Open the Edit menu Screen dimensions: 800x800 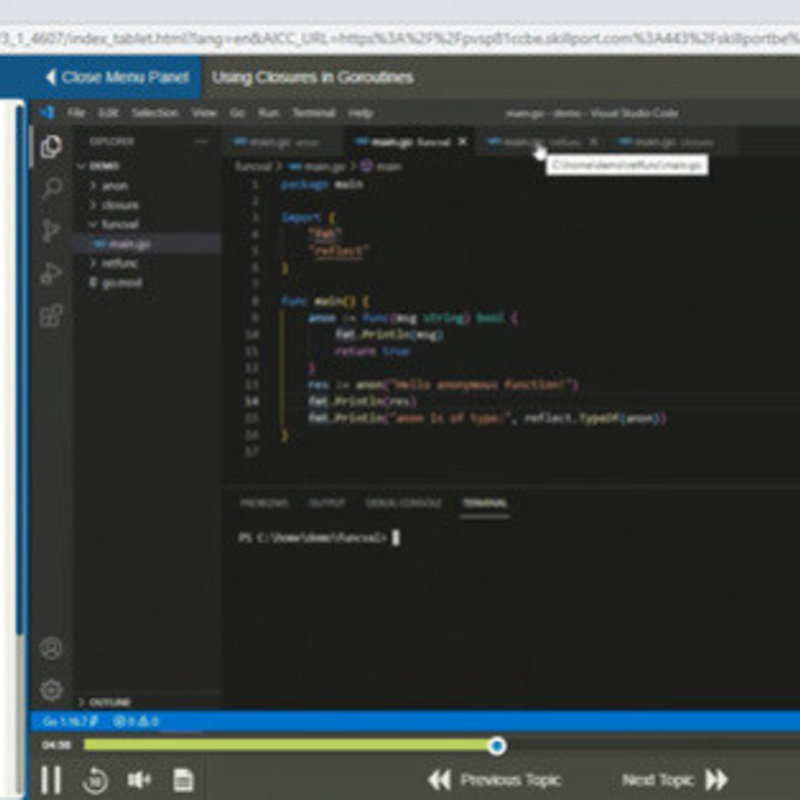108,113
